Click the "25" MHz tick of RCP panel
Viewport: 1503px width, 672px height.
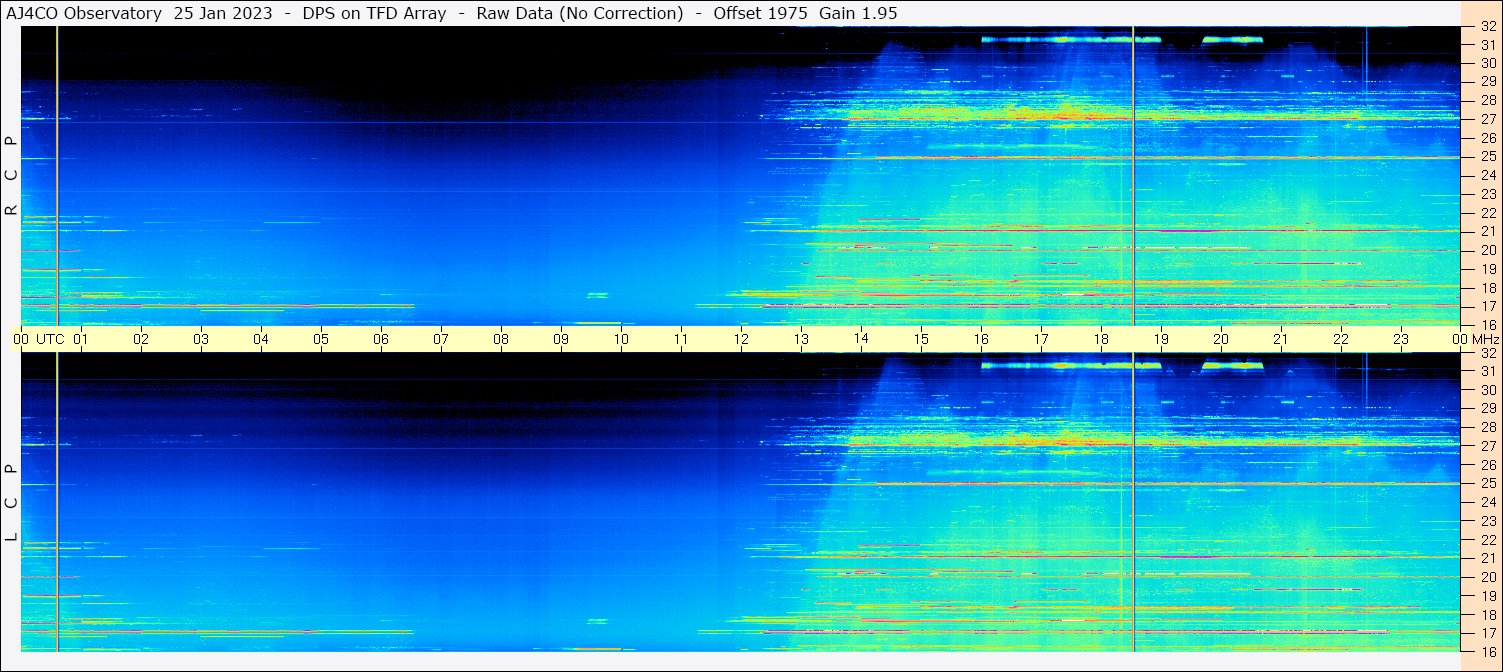(1488, 157)
